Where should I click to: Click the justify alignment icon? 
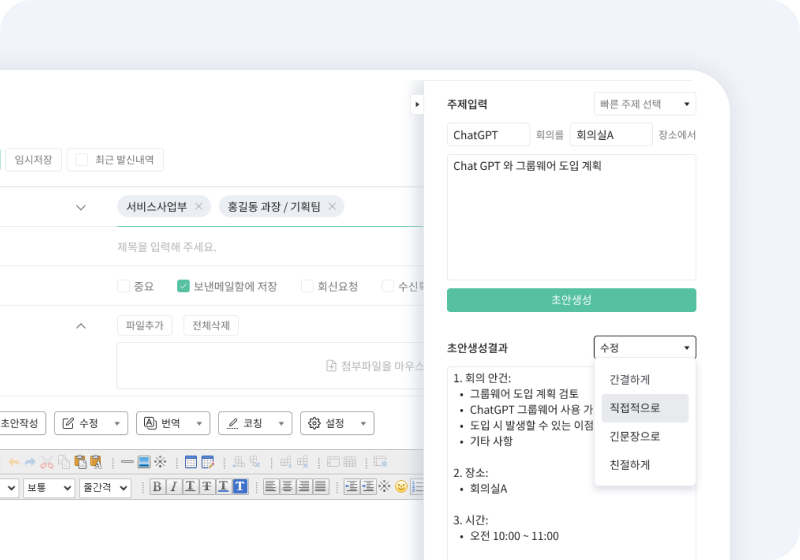click(320, 487)
